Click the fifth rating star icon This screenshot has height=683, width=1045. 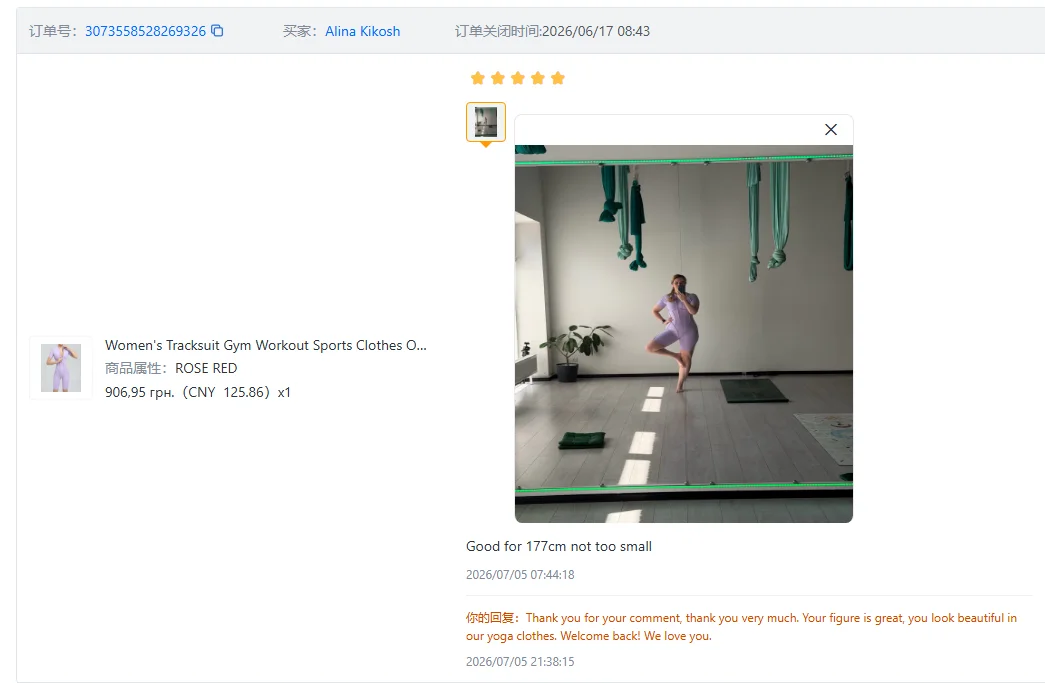[558, 79]
